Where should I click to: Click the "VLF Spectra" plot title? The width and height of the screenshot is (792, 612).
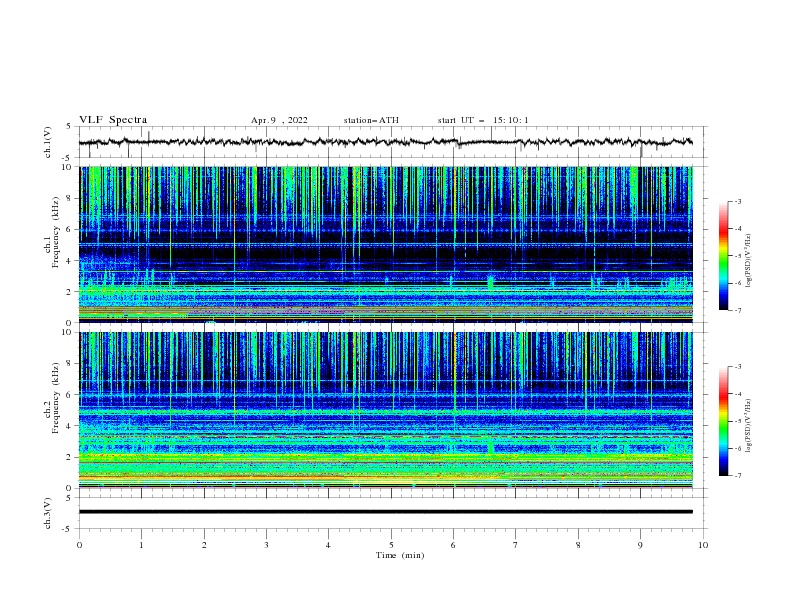click(x=113, y=120)
